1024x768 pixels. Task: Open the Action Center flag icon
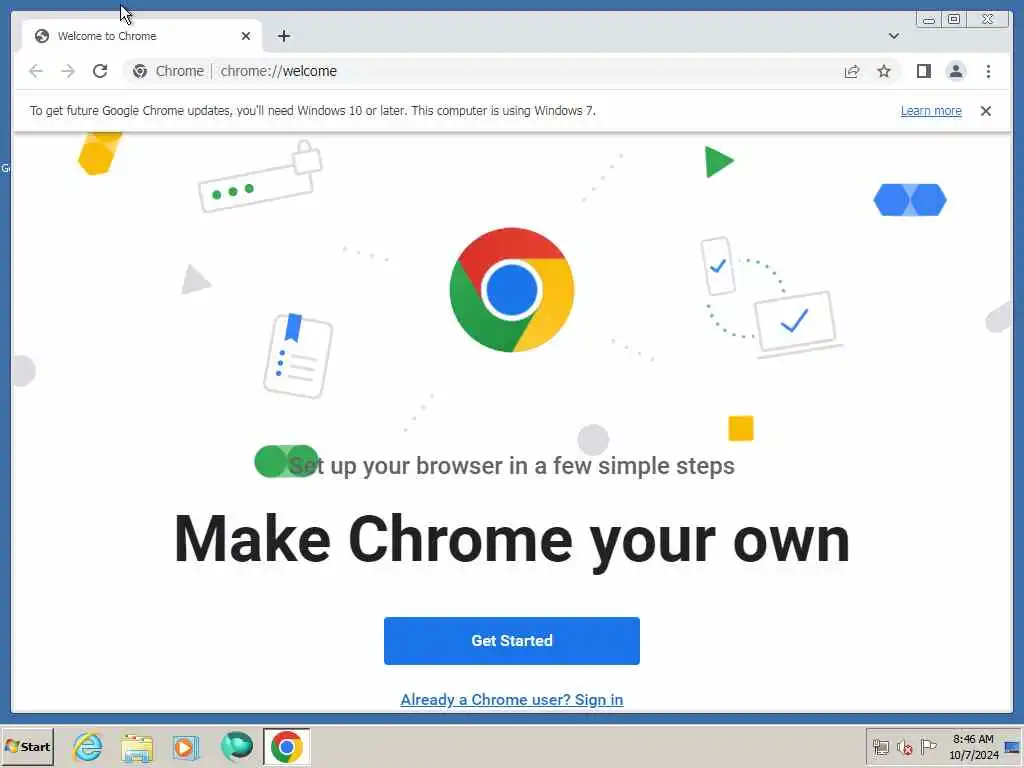tap(928, 746)
